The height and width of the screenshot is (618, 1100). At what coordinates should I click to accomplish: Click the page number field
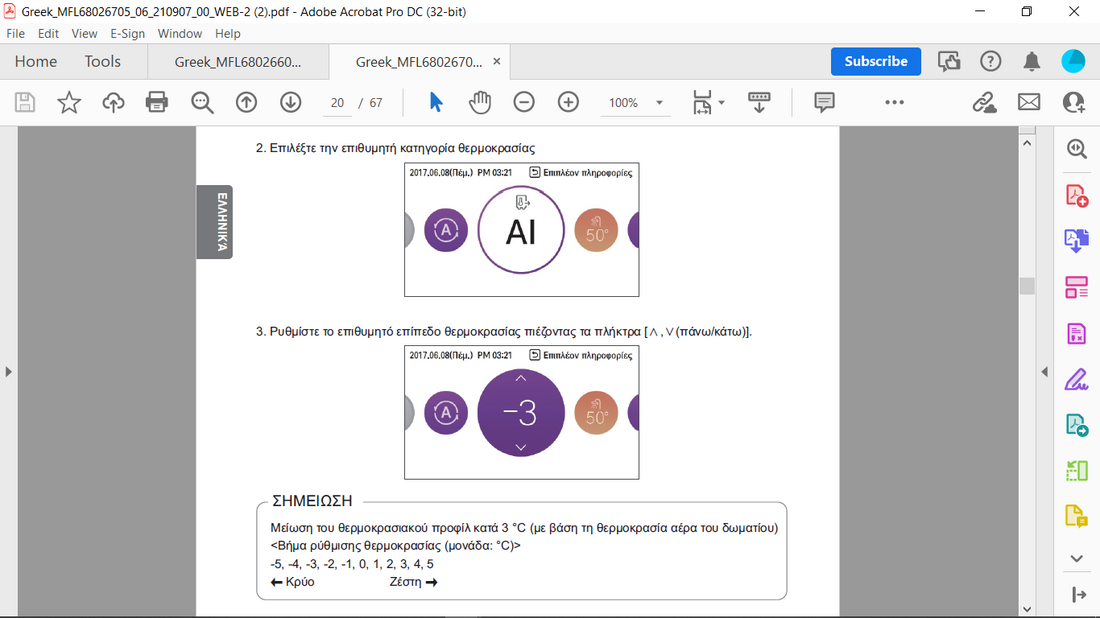(337, 103)
